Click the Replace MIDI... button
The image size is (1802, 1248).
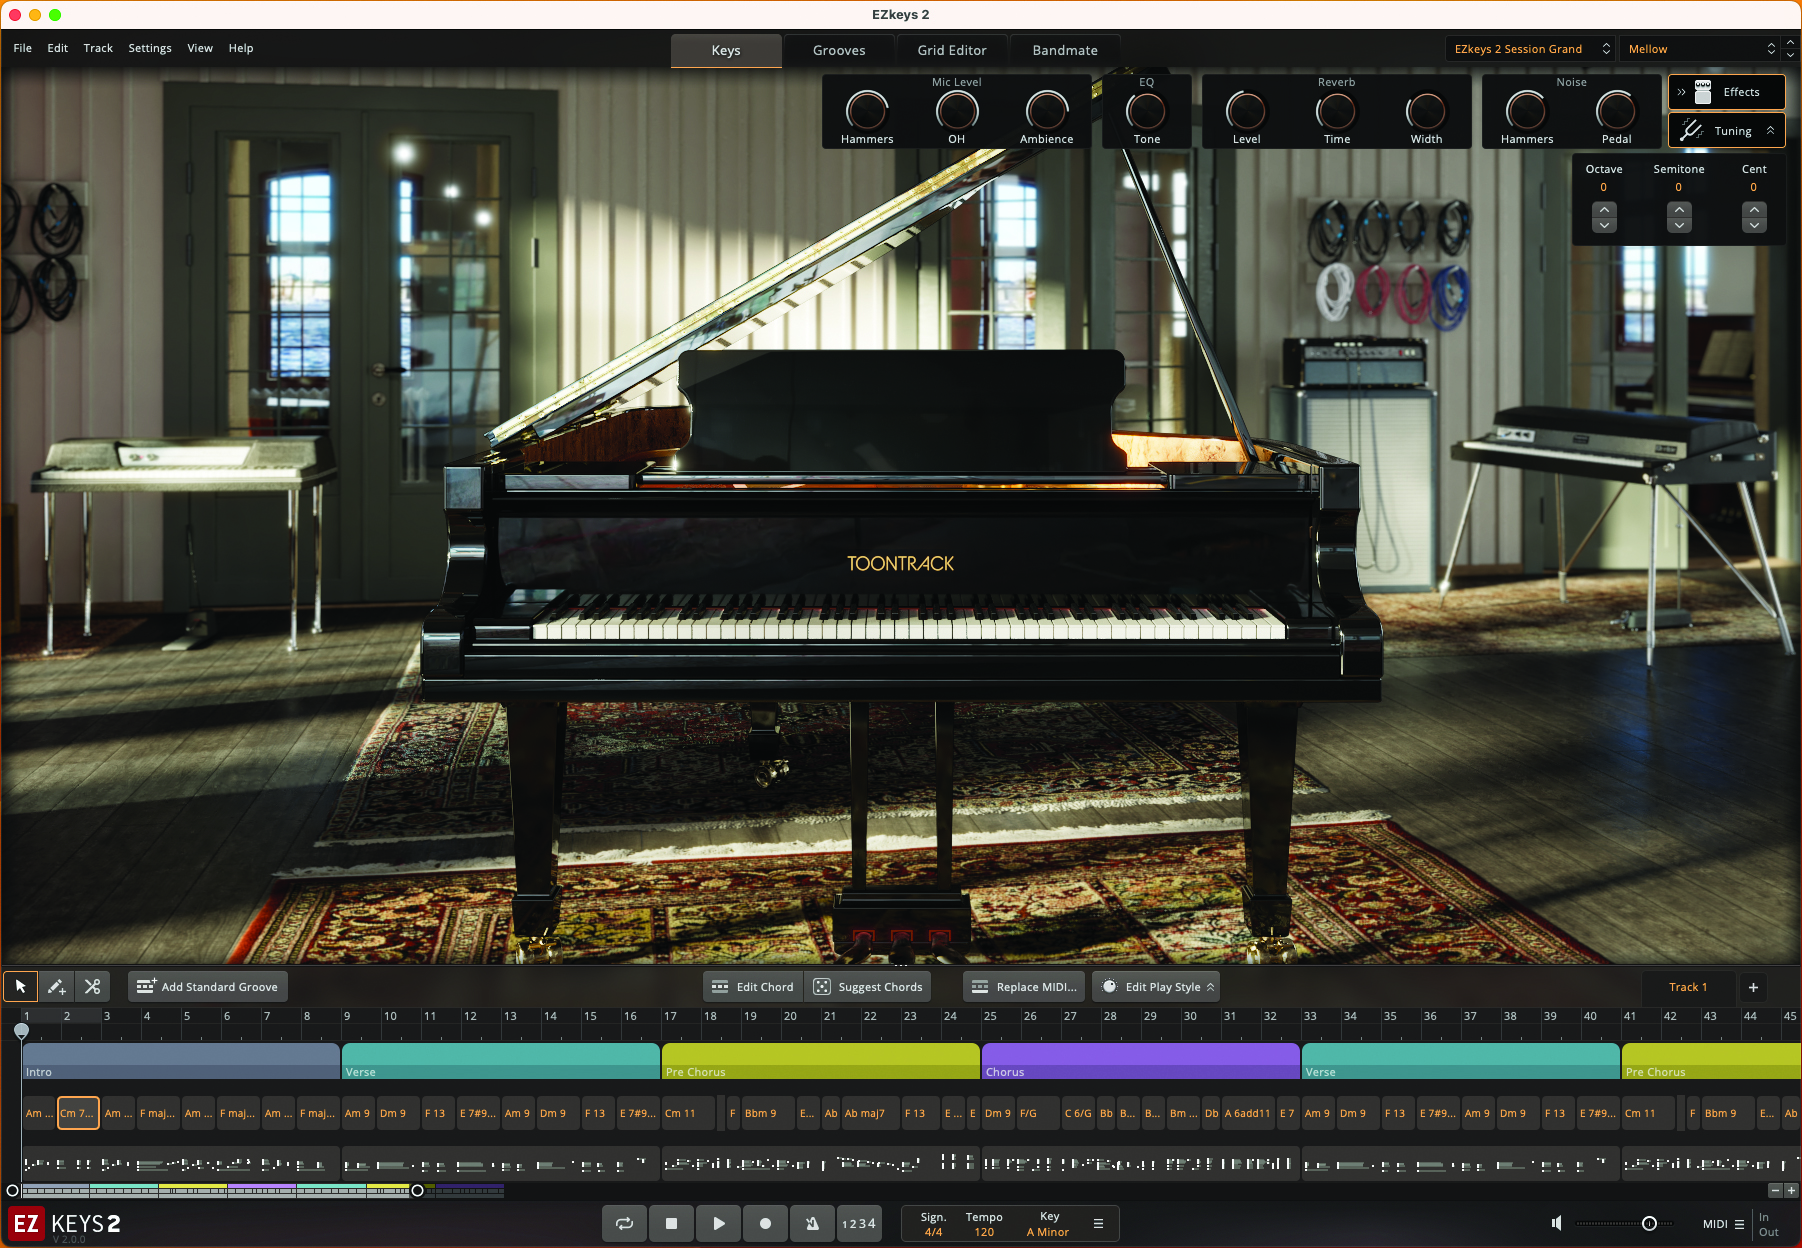1025,987
